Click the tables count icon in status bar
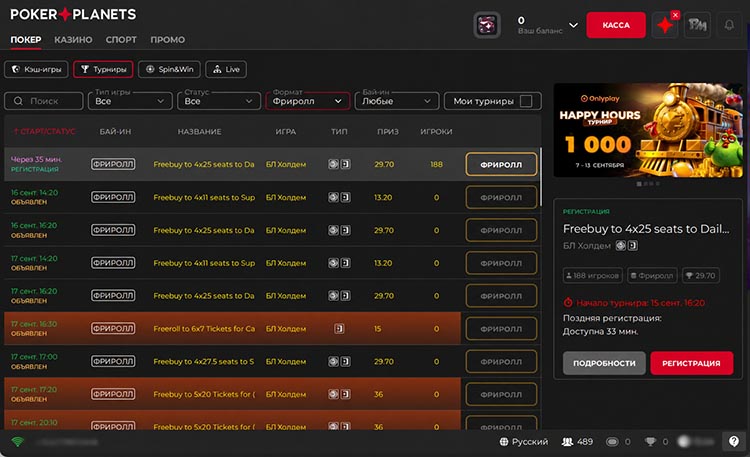The image size is (750, 457). (612, 442)
